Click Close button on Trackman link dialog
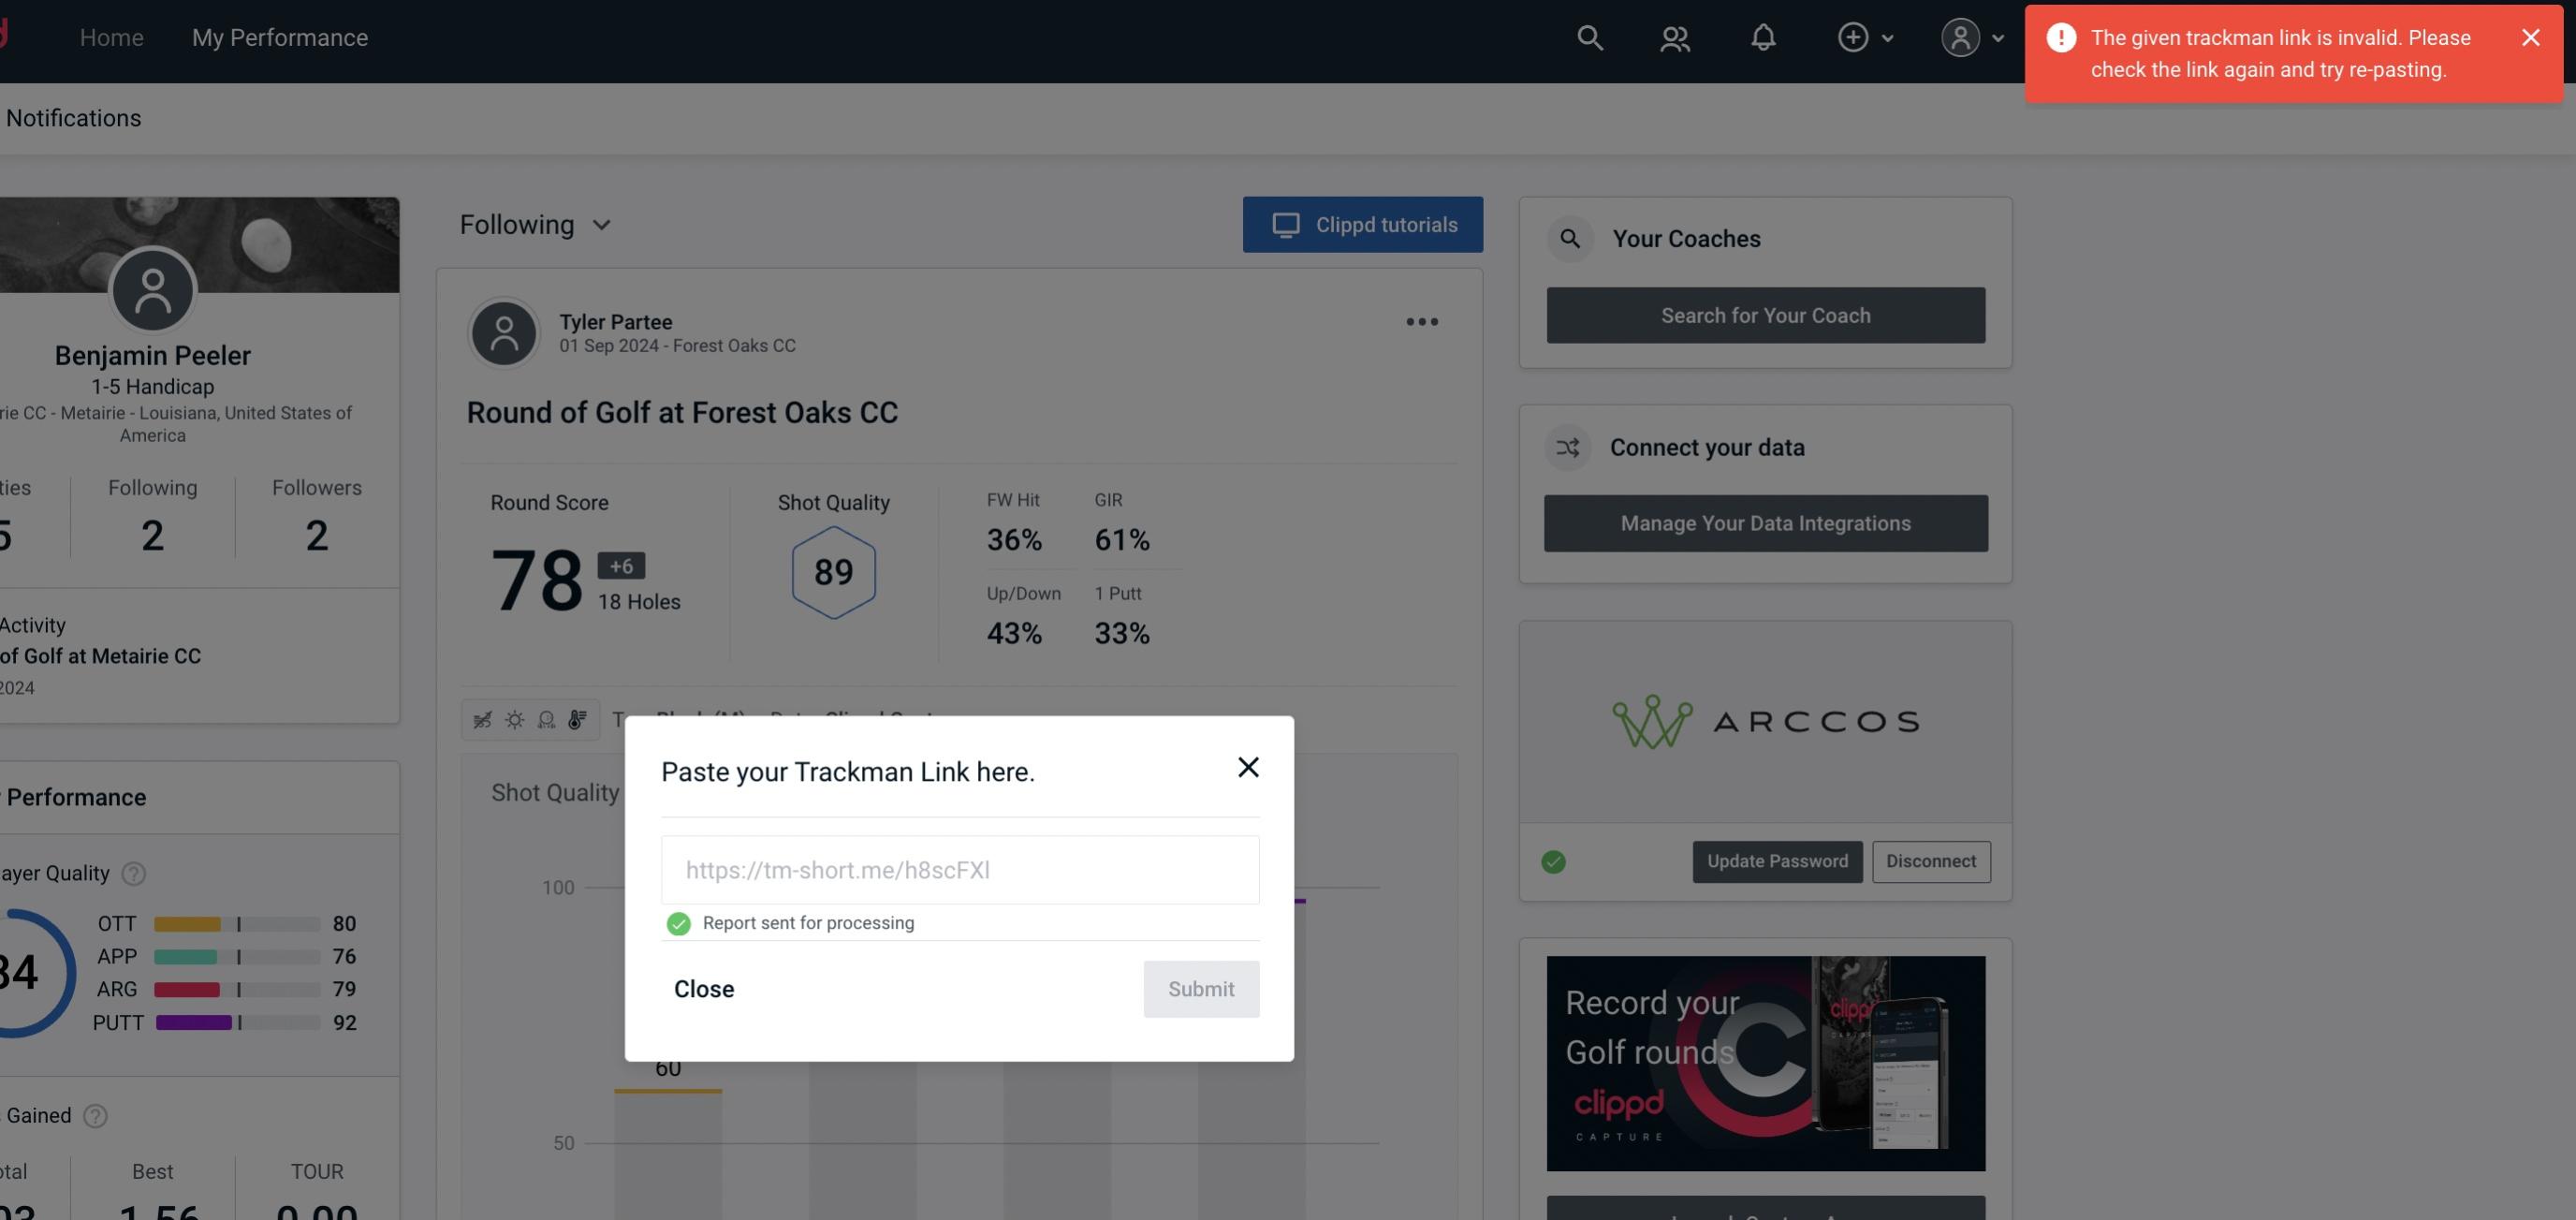The image size is (2576, 1220). click(703, 988)
